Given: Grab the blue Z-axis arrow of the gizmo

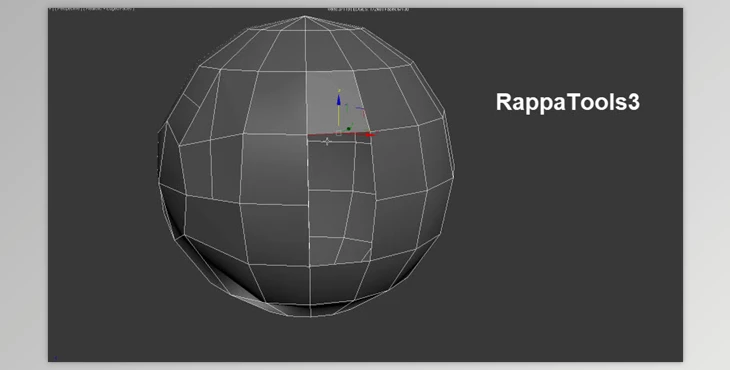Looking at the screenshot, I should (x=338, y=101).
